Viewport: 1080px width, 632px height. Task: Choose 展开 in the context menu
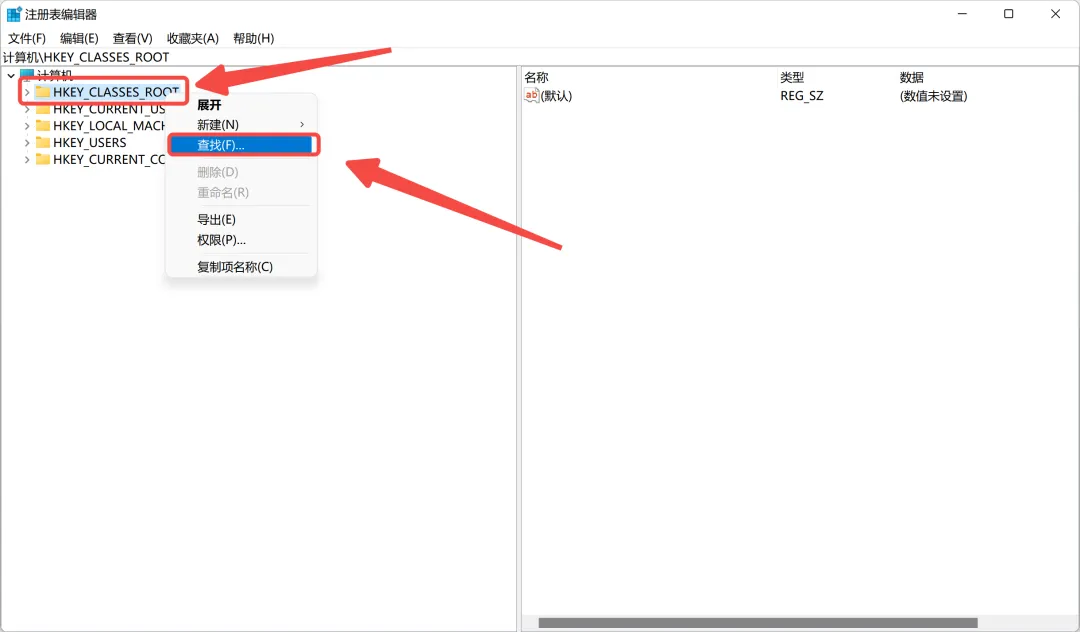coord(209,105)
